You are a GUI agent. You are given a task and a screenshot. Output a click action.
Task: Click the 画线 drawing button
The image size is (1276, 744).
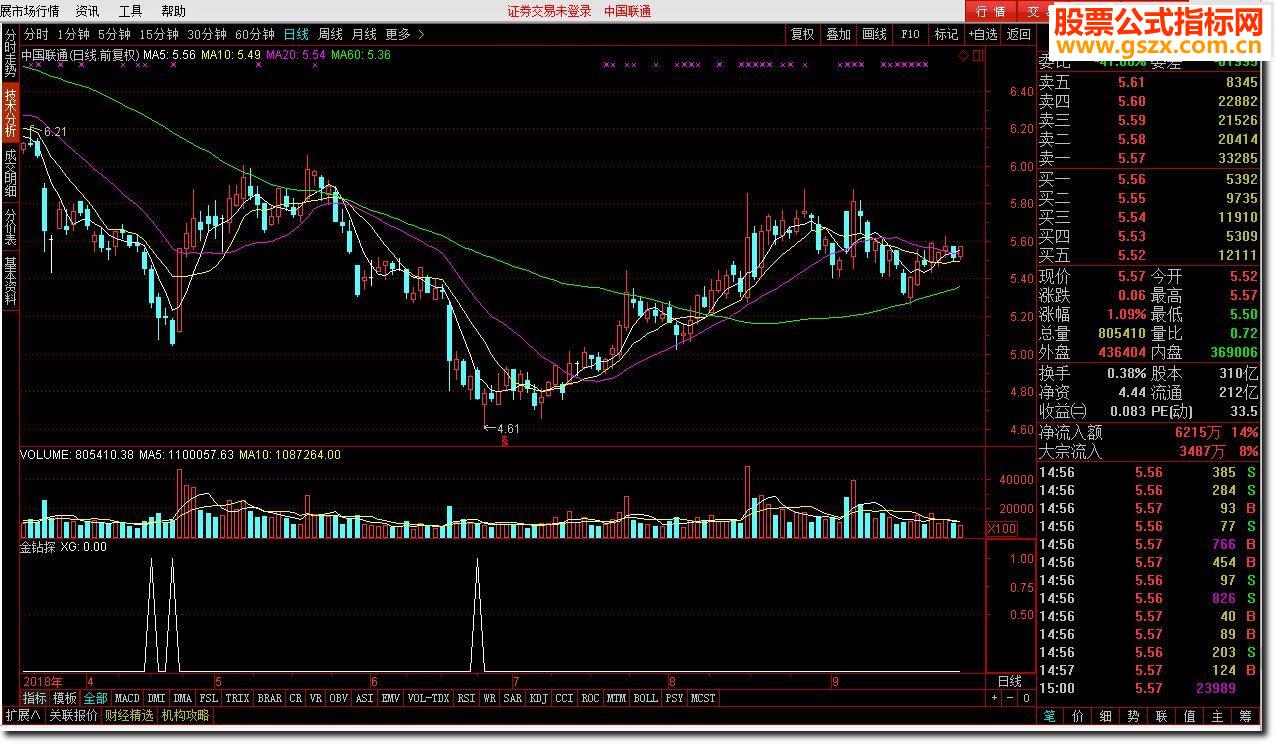874,34
